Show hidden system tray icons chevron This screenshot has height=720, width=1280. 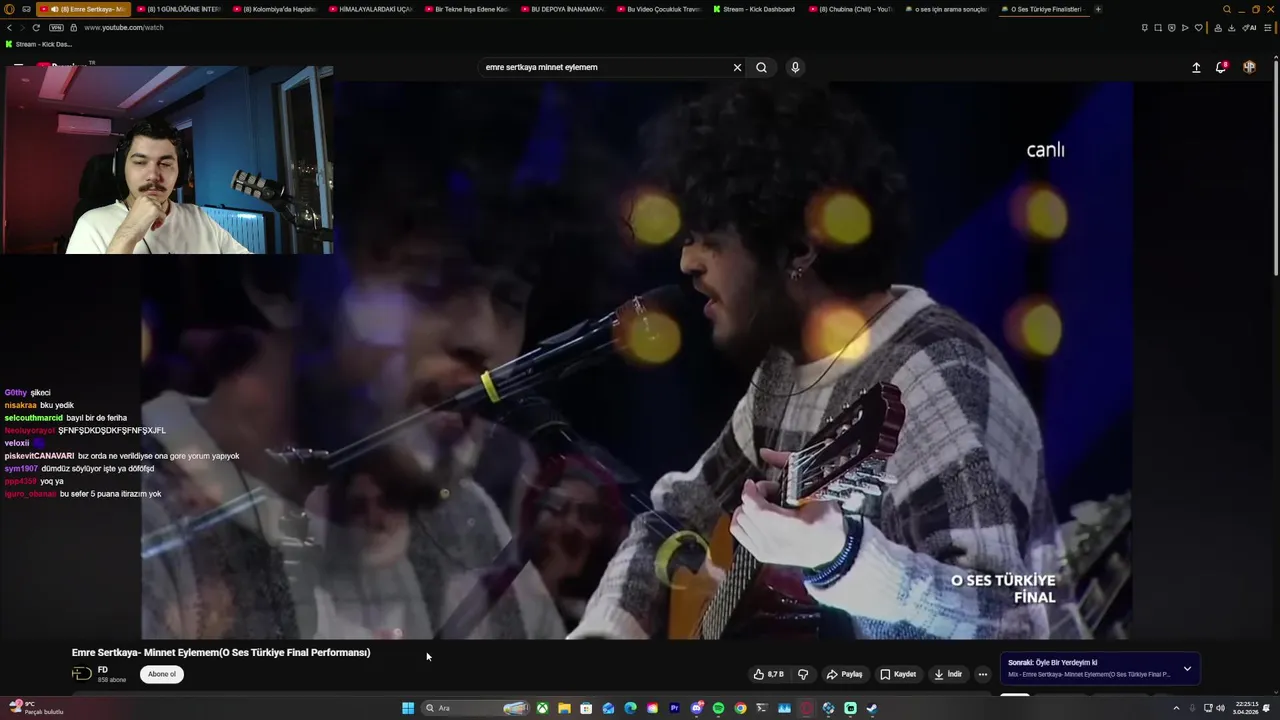(1176, 708)
